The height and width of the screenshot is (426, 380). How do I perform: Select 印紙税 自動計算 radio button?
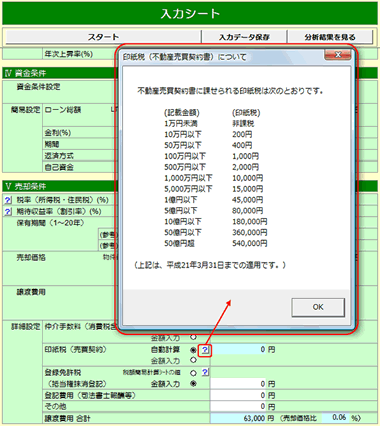click(193, 350)
